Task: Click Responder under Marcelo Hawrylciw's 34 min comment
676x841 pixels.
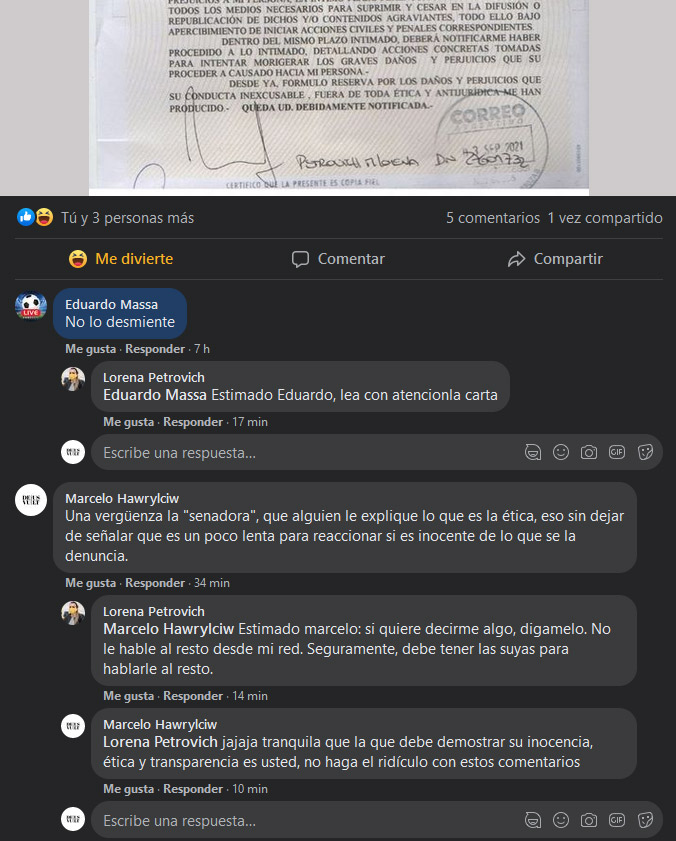Action: (x=155, y=582)
